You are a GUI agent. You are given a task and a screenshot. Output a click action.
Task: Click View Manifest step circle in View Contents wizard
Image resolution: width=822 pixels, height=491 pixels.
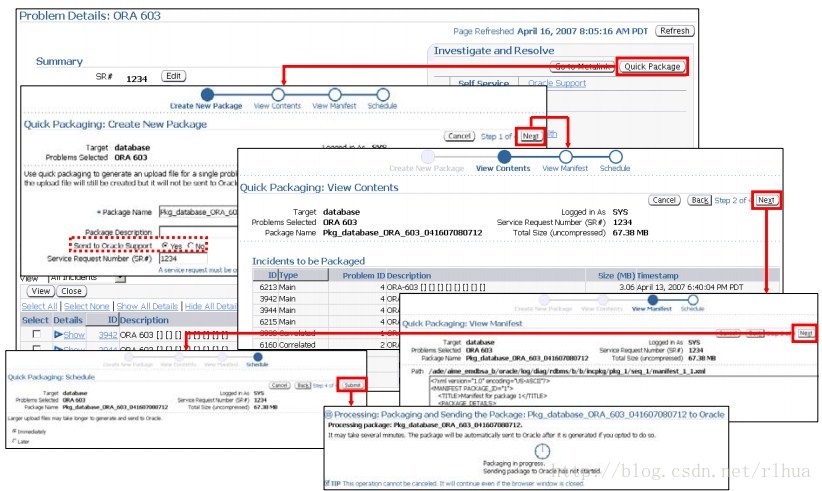point(565,157)
